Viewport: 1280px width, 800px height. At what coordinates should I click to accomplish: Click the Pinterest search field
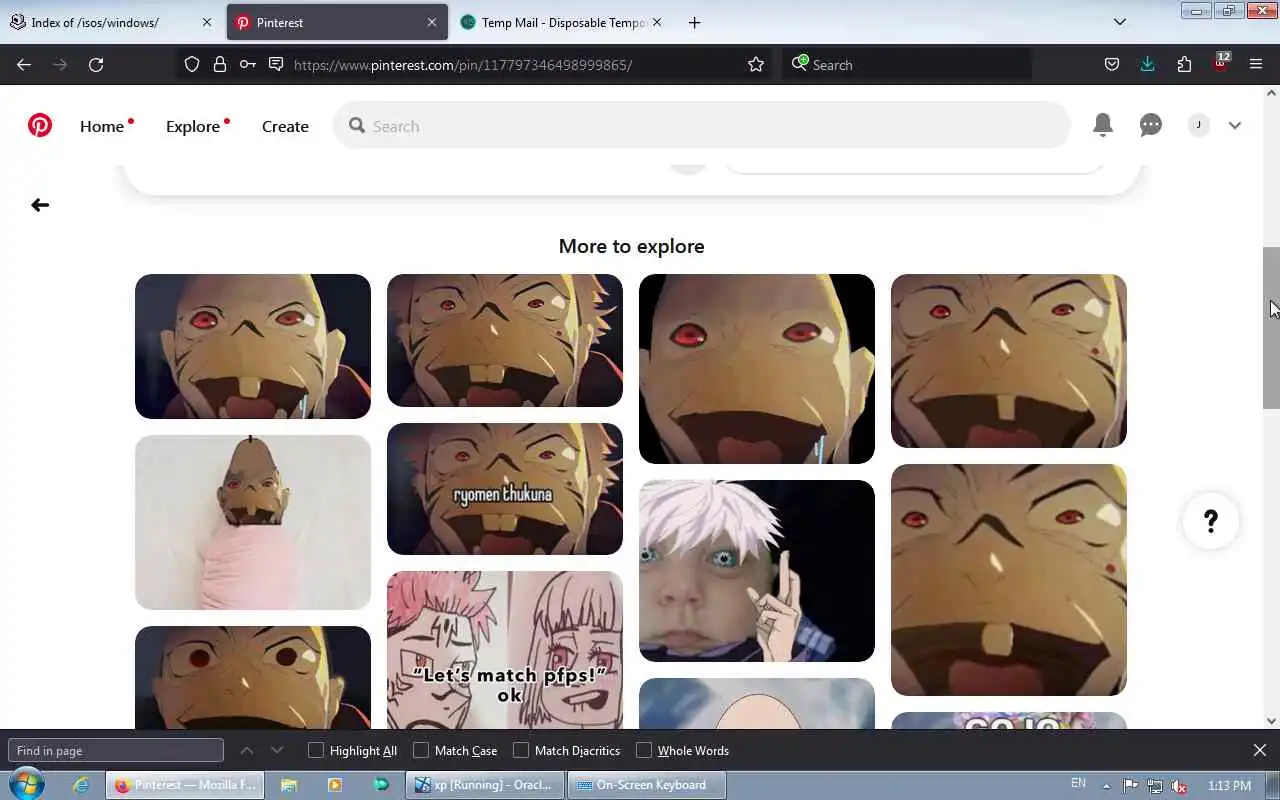click(702, 125)
